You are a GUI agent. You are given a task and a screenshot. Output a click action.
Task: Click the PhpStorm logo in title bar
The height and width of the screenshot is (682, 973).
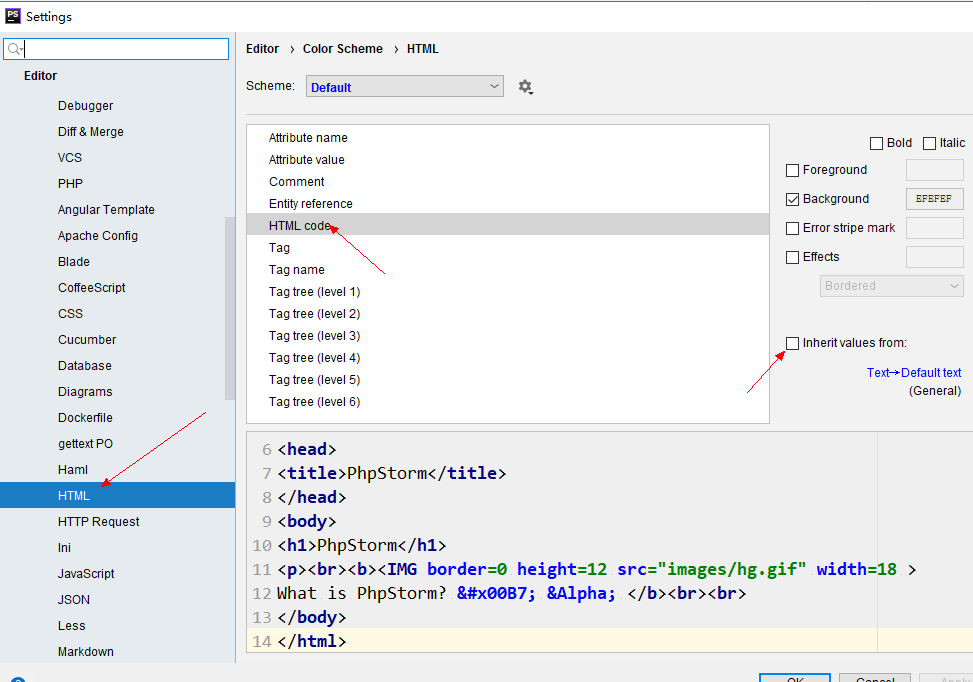click(x=12, y=16)
